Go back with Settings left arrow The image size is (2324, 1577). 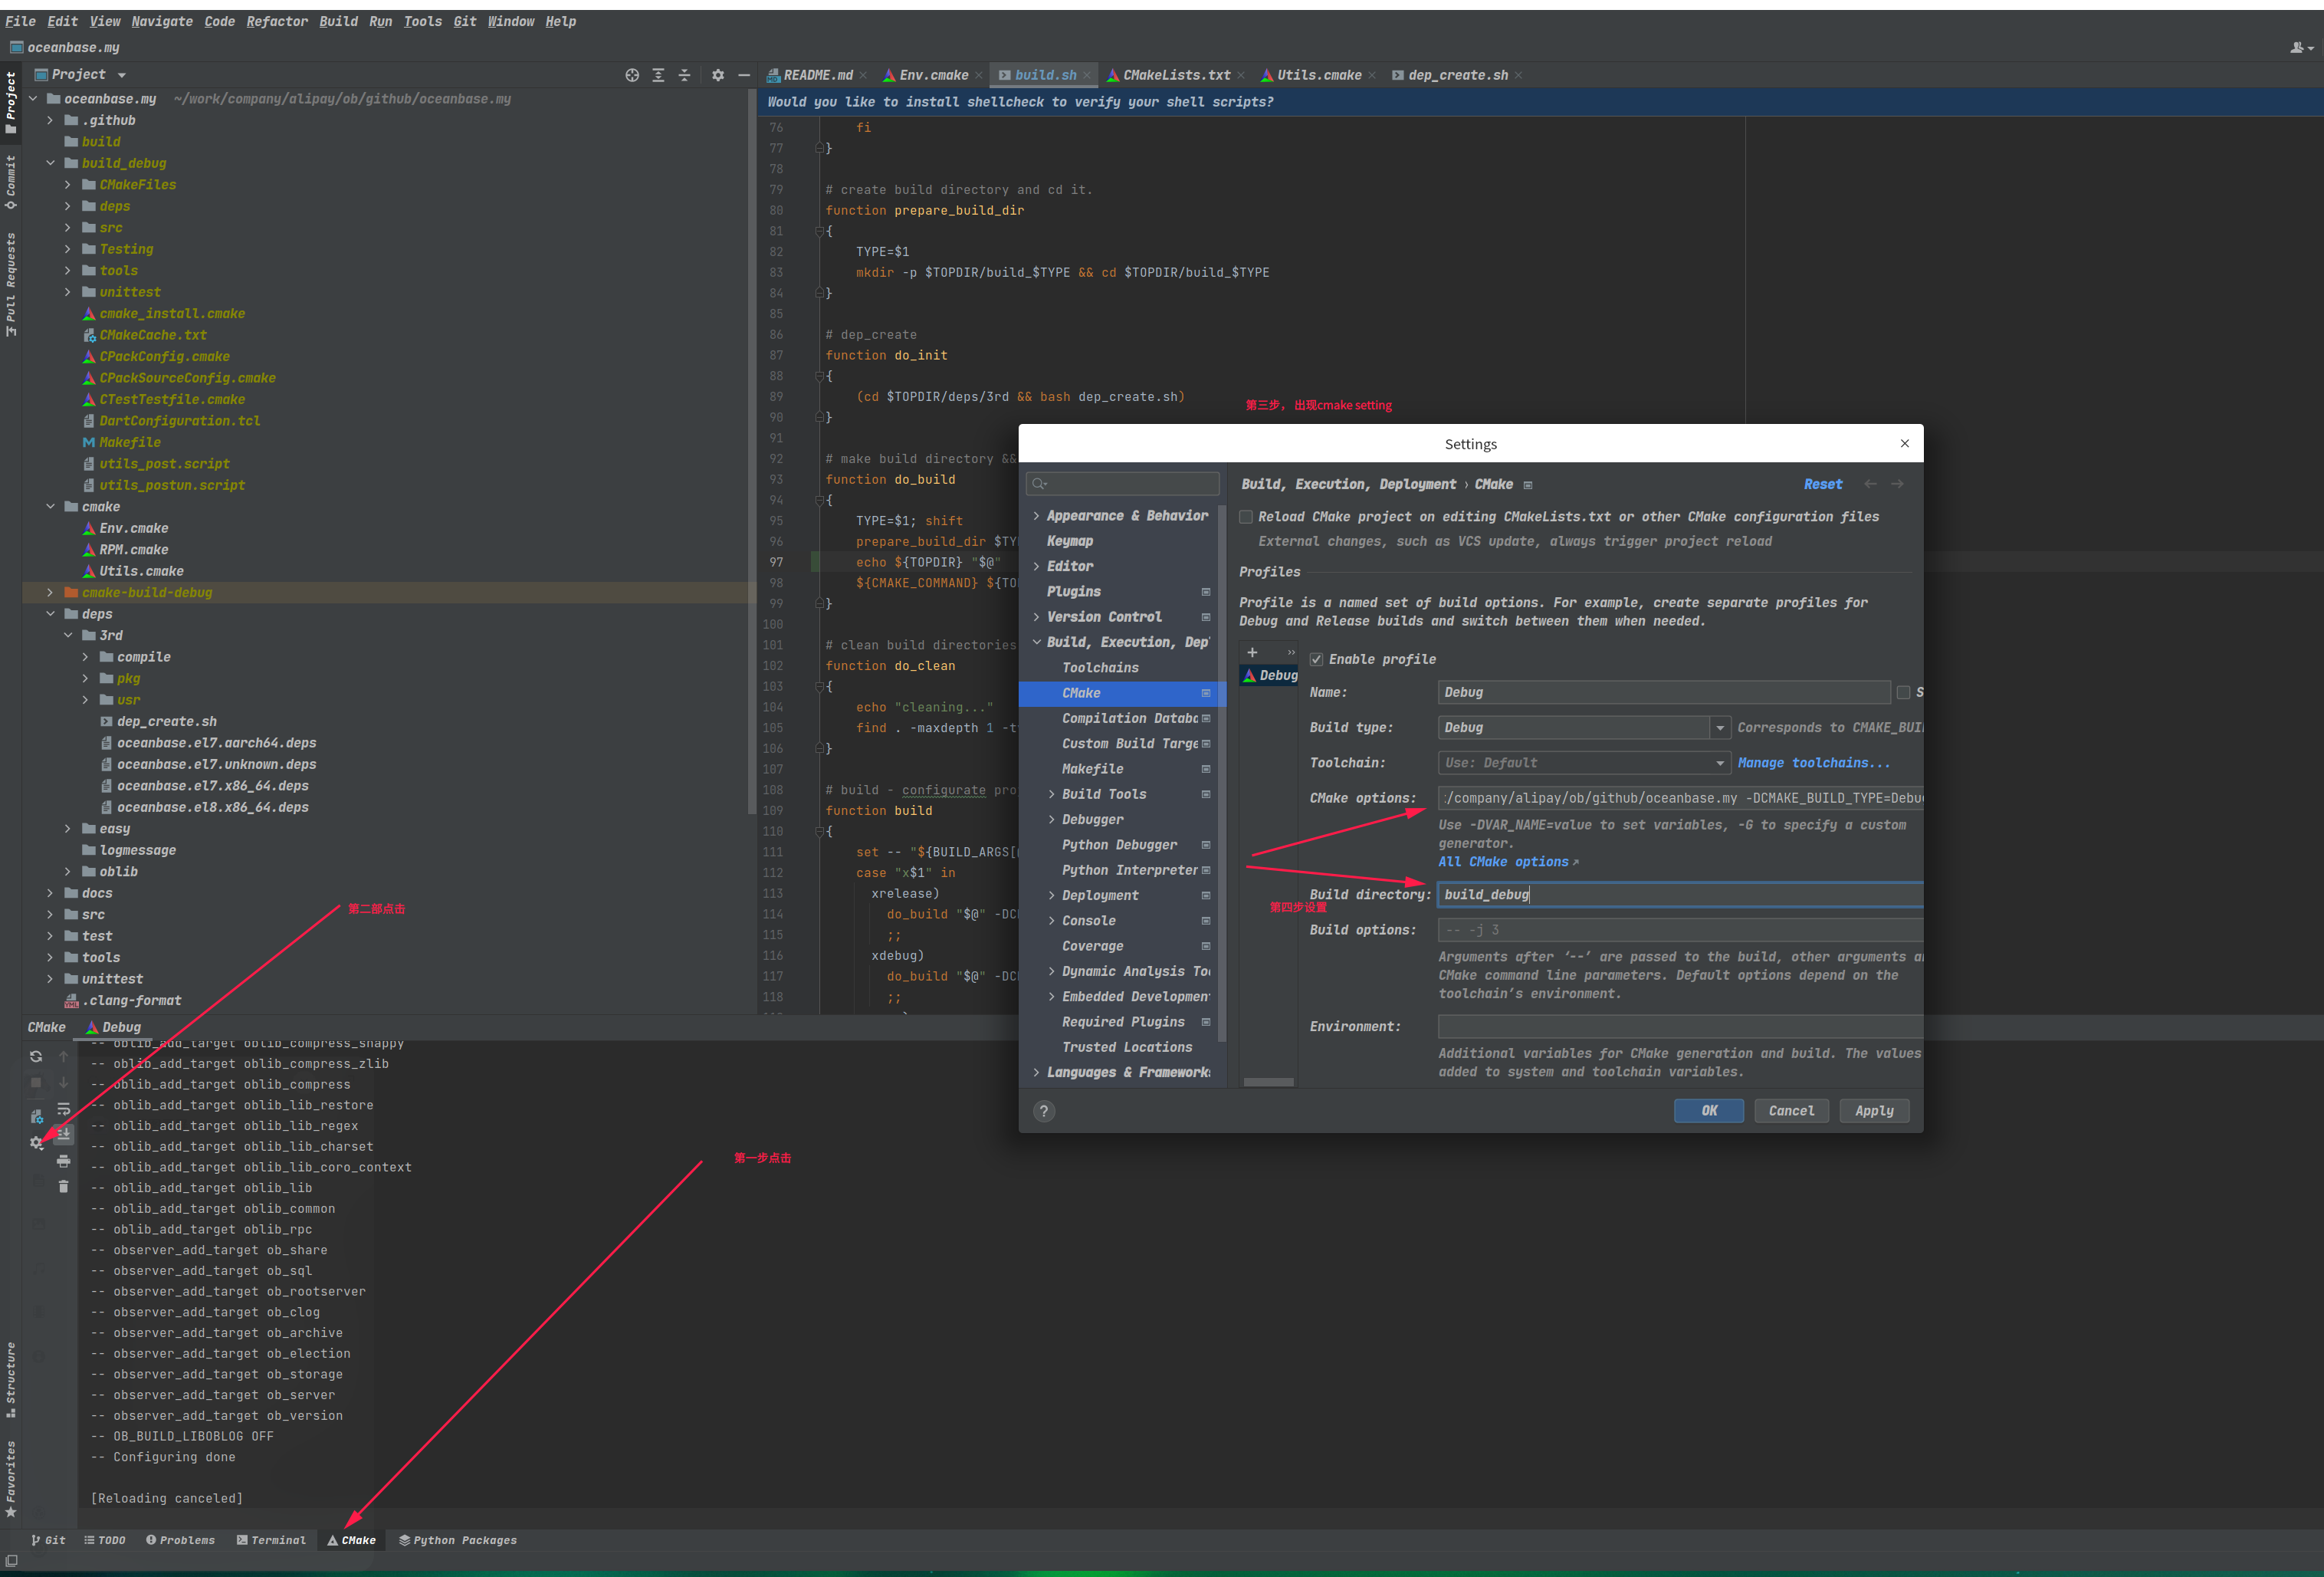click(1870, 484)
